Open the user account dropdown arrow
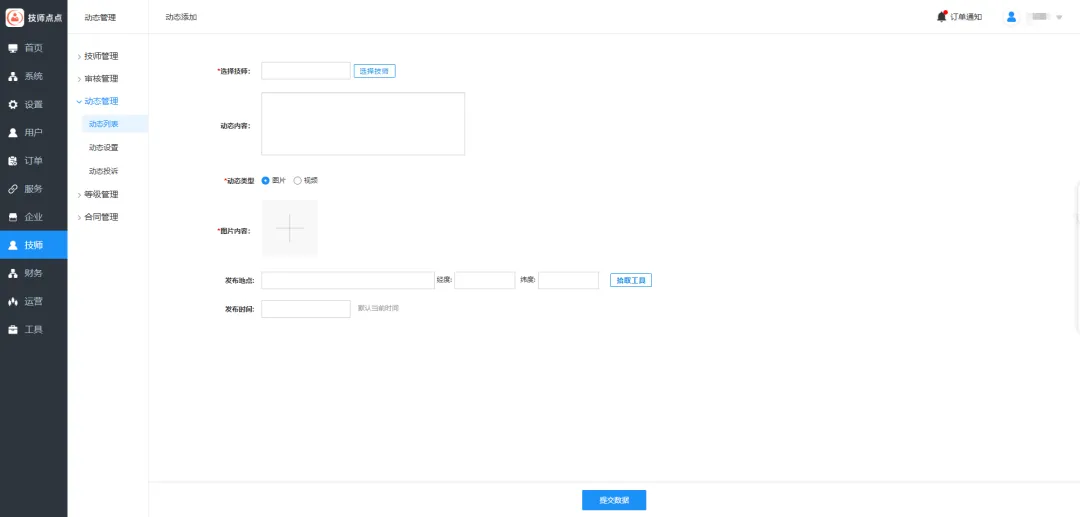The width and height of the screenshot is (1080, 517). [1059, 17]
